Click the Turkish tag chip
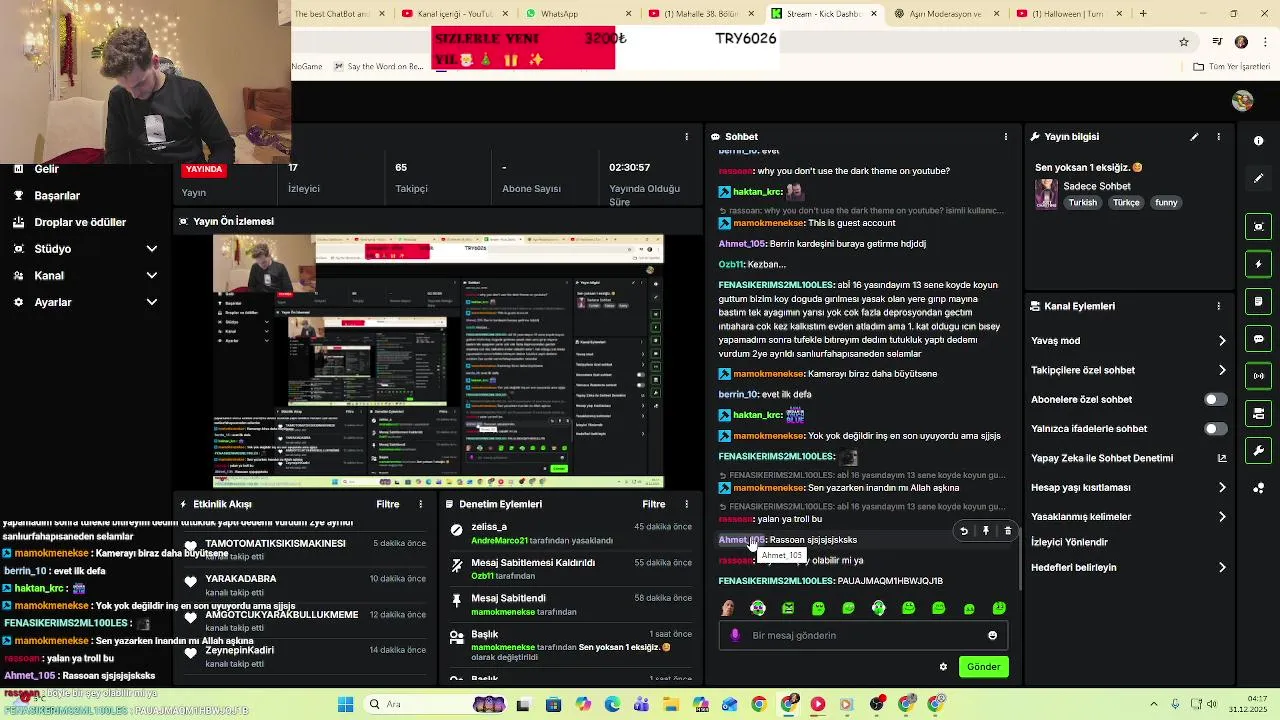1280x720 pixels. [x=1082, y=203]
